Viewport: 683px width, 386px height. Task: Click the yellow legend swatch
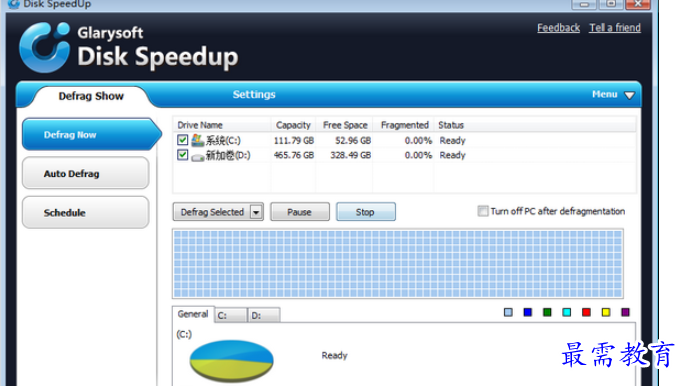pos(606,312)
